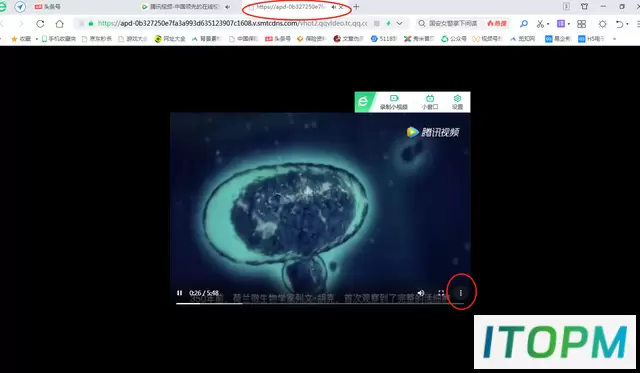This screenshot has width=640, height=373.
Task: Click the forward navigation arrow
Action: point(21,24)
